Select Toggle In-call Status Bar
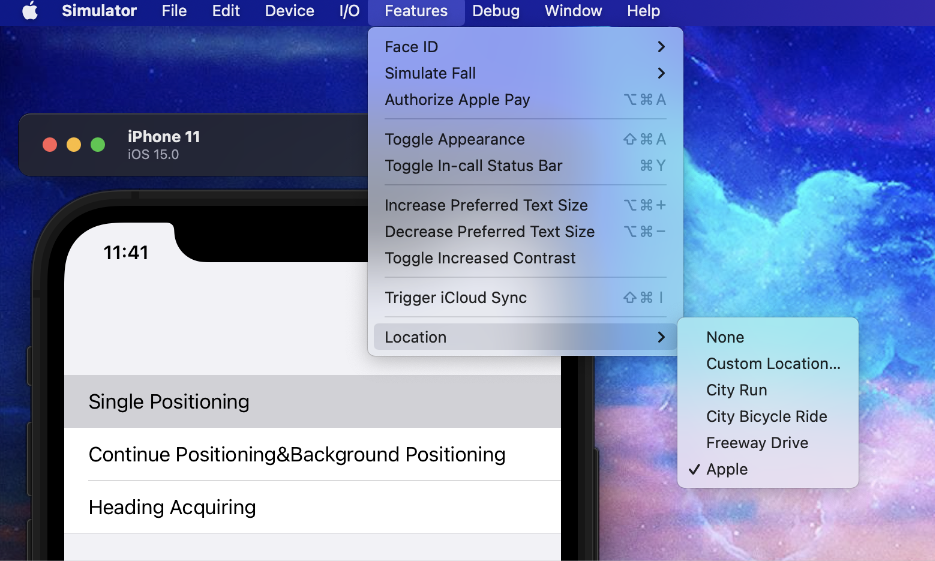Screen dimensions: 935x561 pos(525,166)
